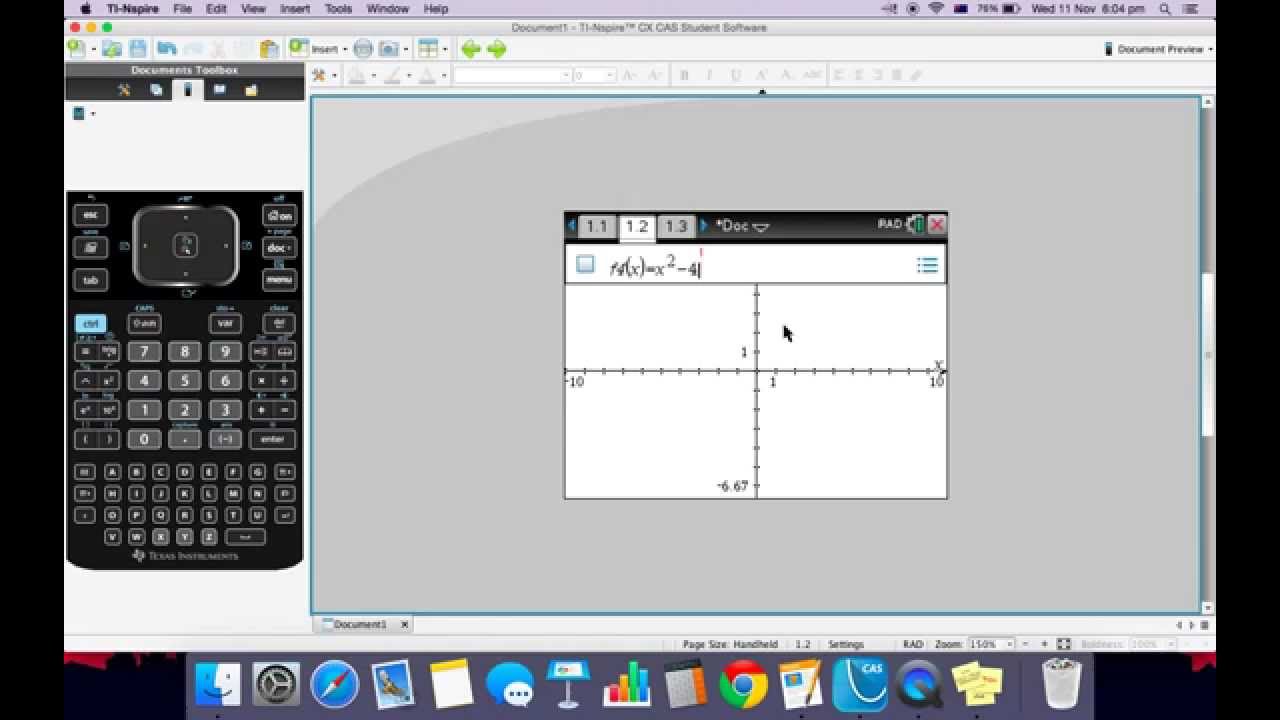Click the home on key on keypad
This screenshot has width=1280, height=720.
(279, 215)
